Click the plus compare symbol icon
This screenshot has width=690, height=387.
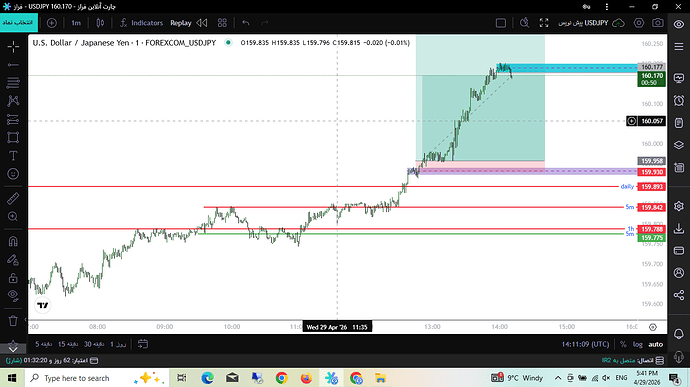tap(51, 23)
